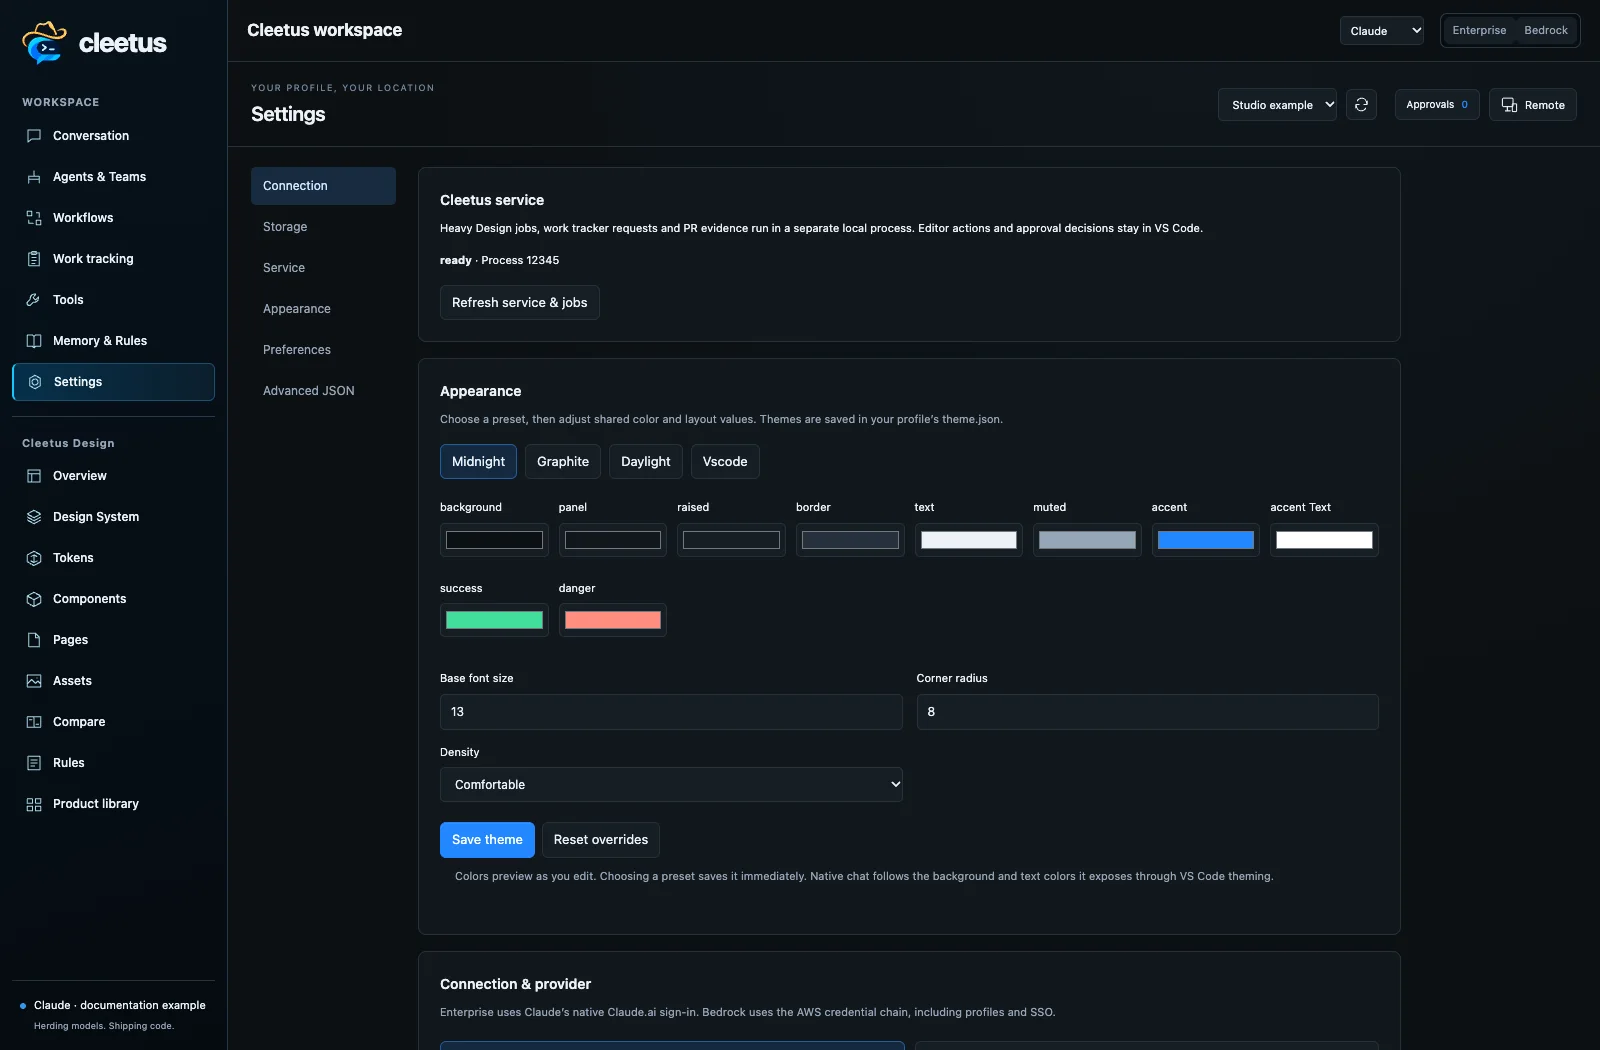Click the Rules list icon
1600x1050 pixels.
coord(34,763)
